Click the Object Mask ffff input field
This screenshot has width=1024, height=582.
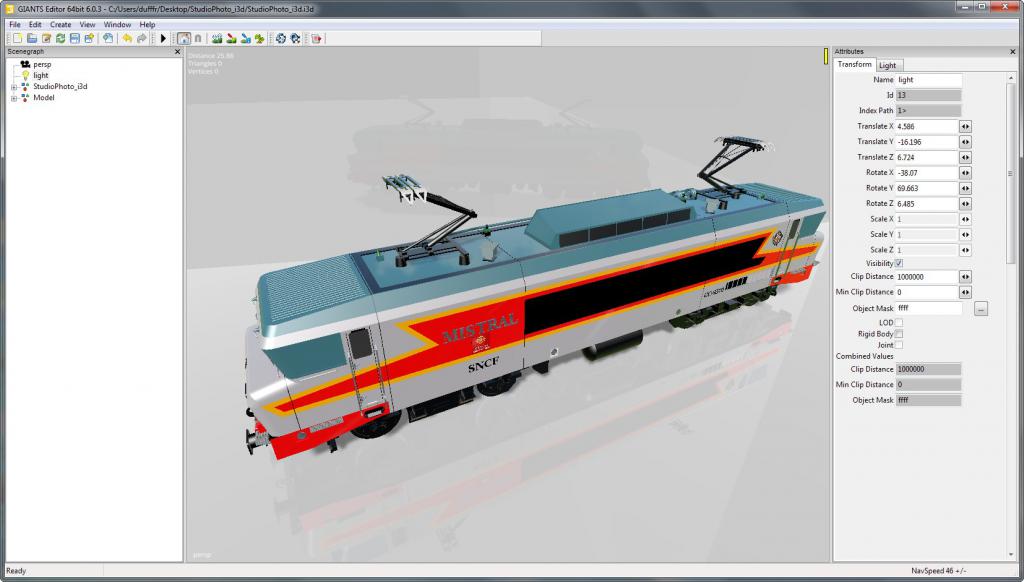(x=928, y=308)
